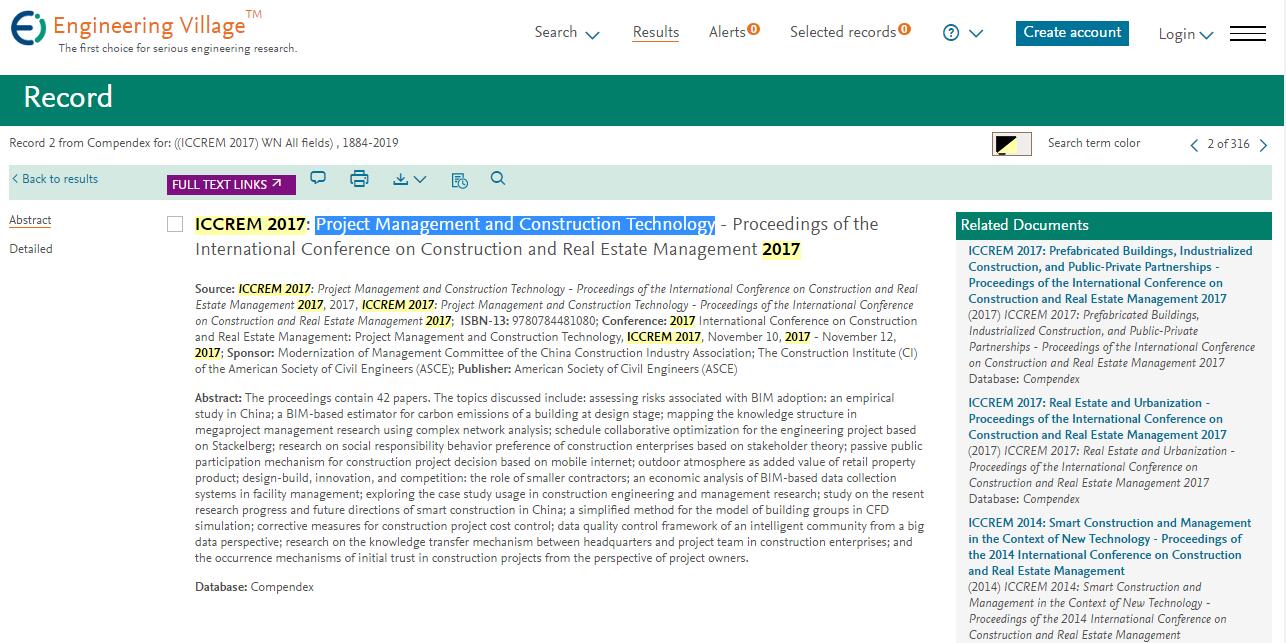Click the 'Search term color' label

click(1094, 143)
